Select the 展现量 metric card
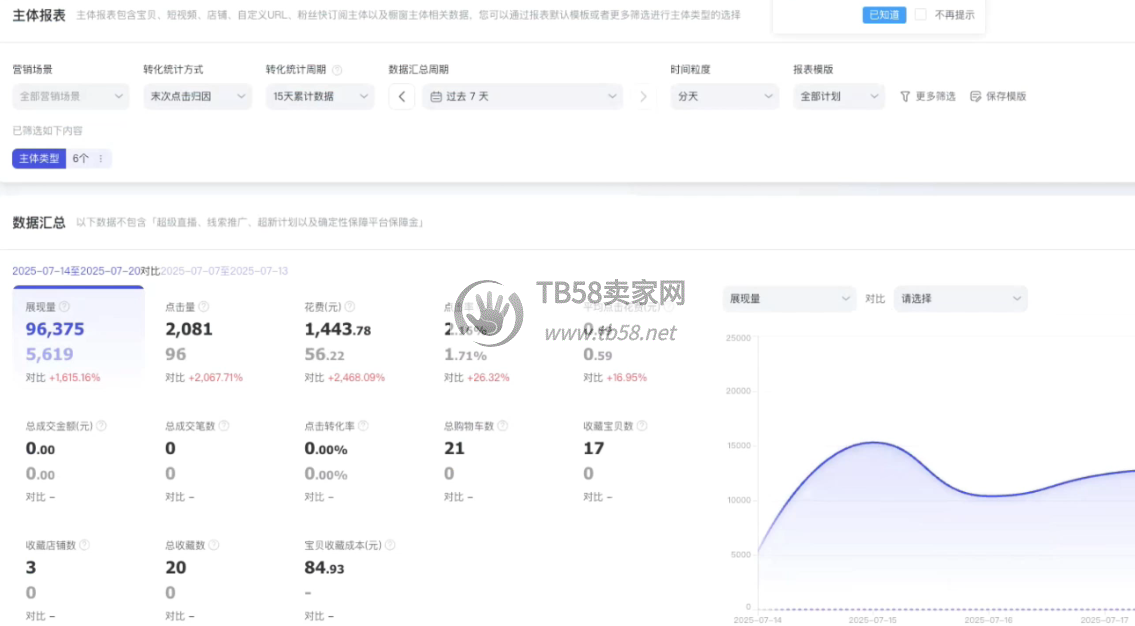Screen dimensions: 1135x626 78,335
